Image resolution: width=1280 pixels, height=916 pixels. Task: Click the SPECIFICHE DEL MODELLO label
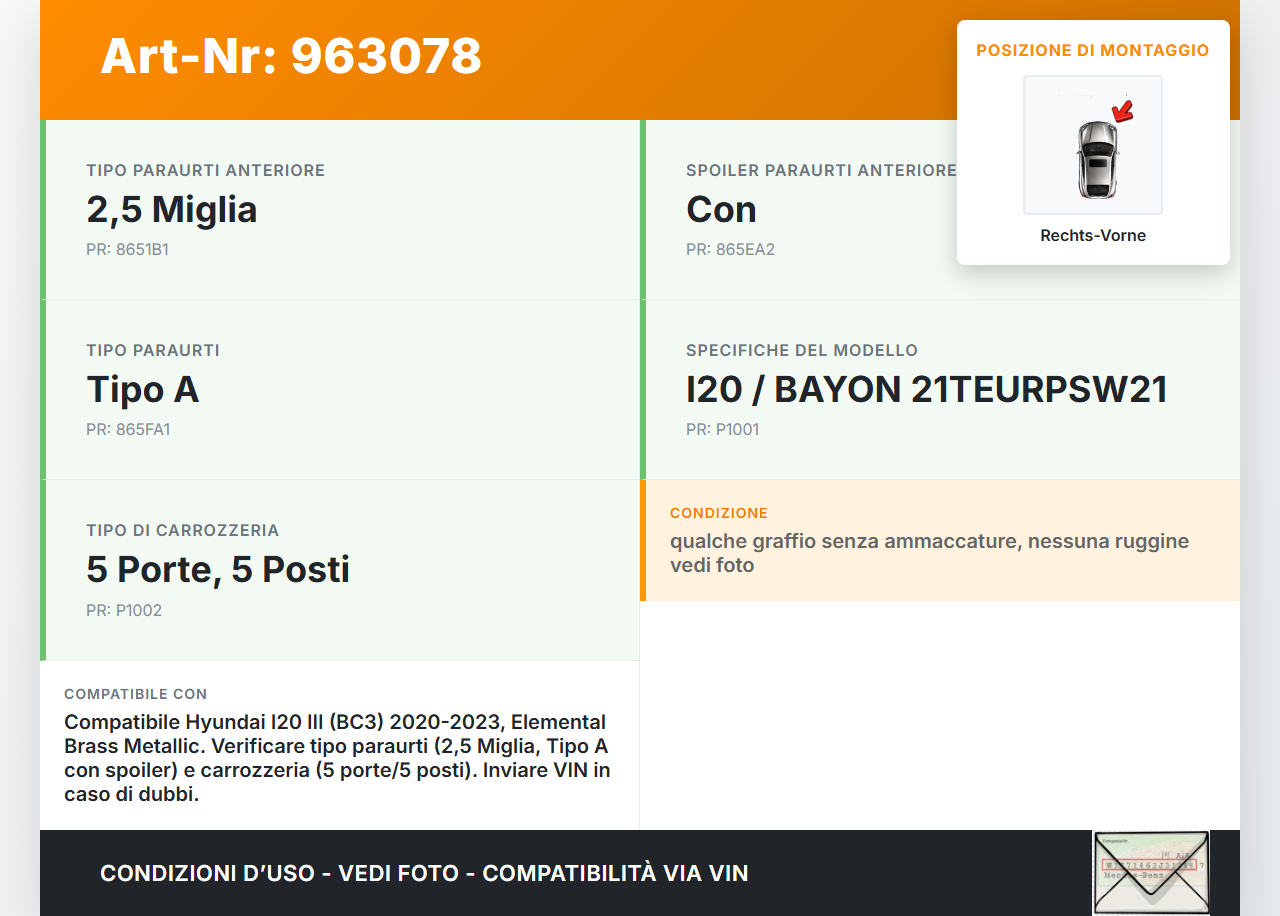[802, 351]
